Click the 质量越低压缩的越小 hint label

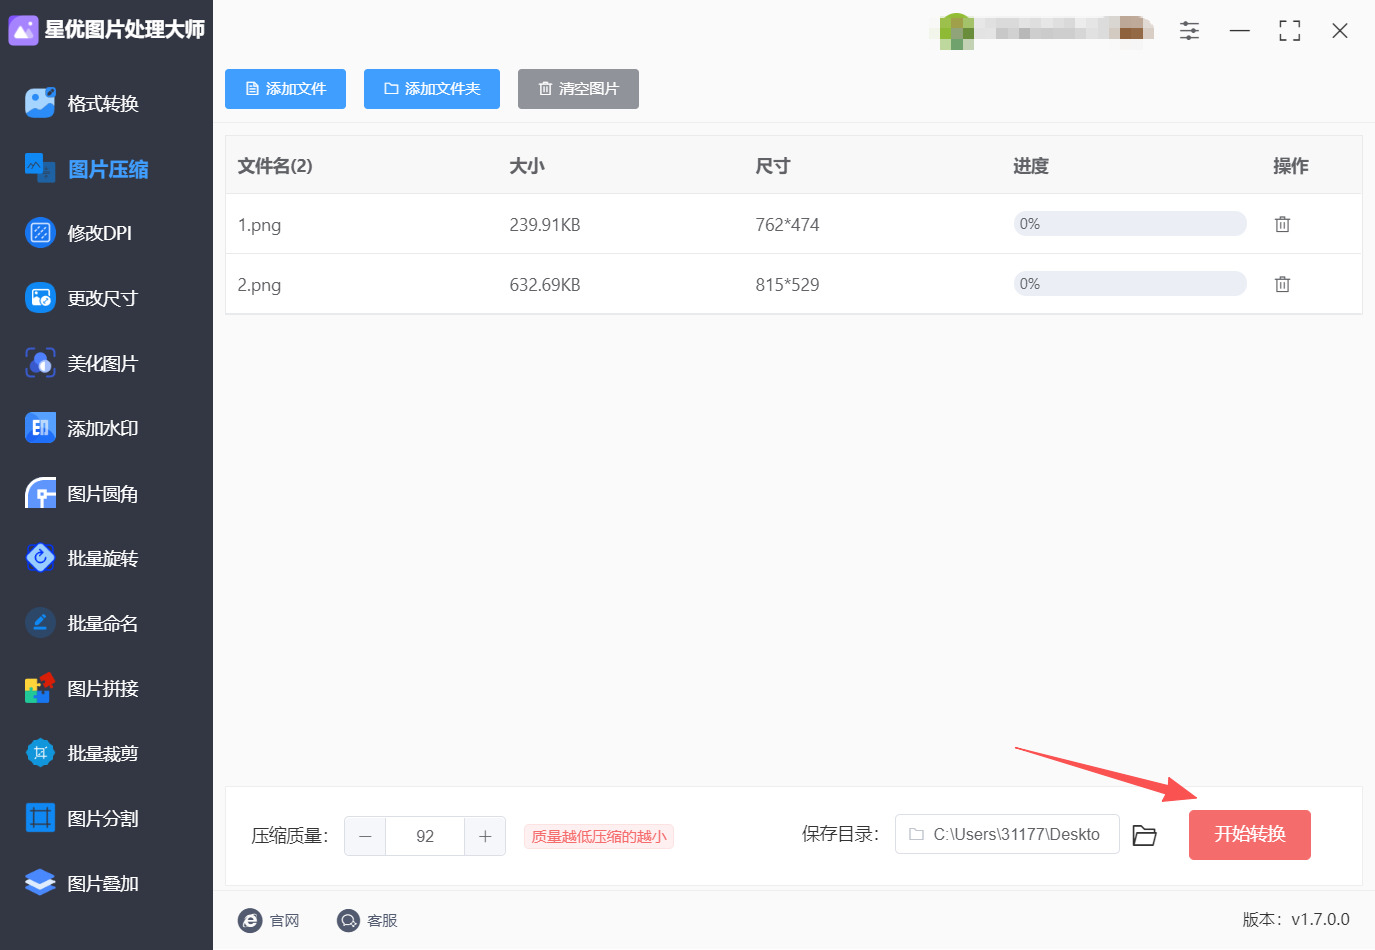599,837
